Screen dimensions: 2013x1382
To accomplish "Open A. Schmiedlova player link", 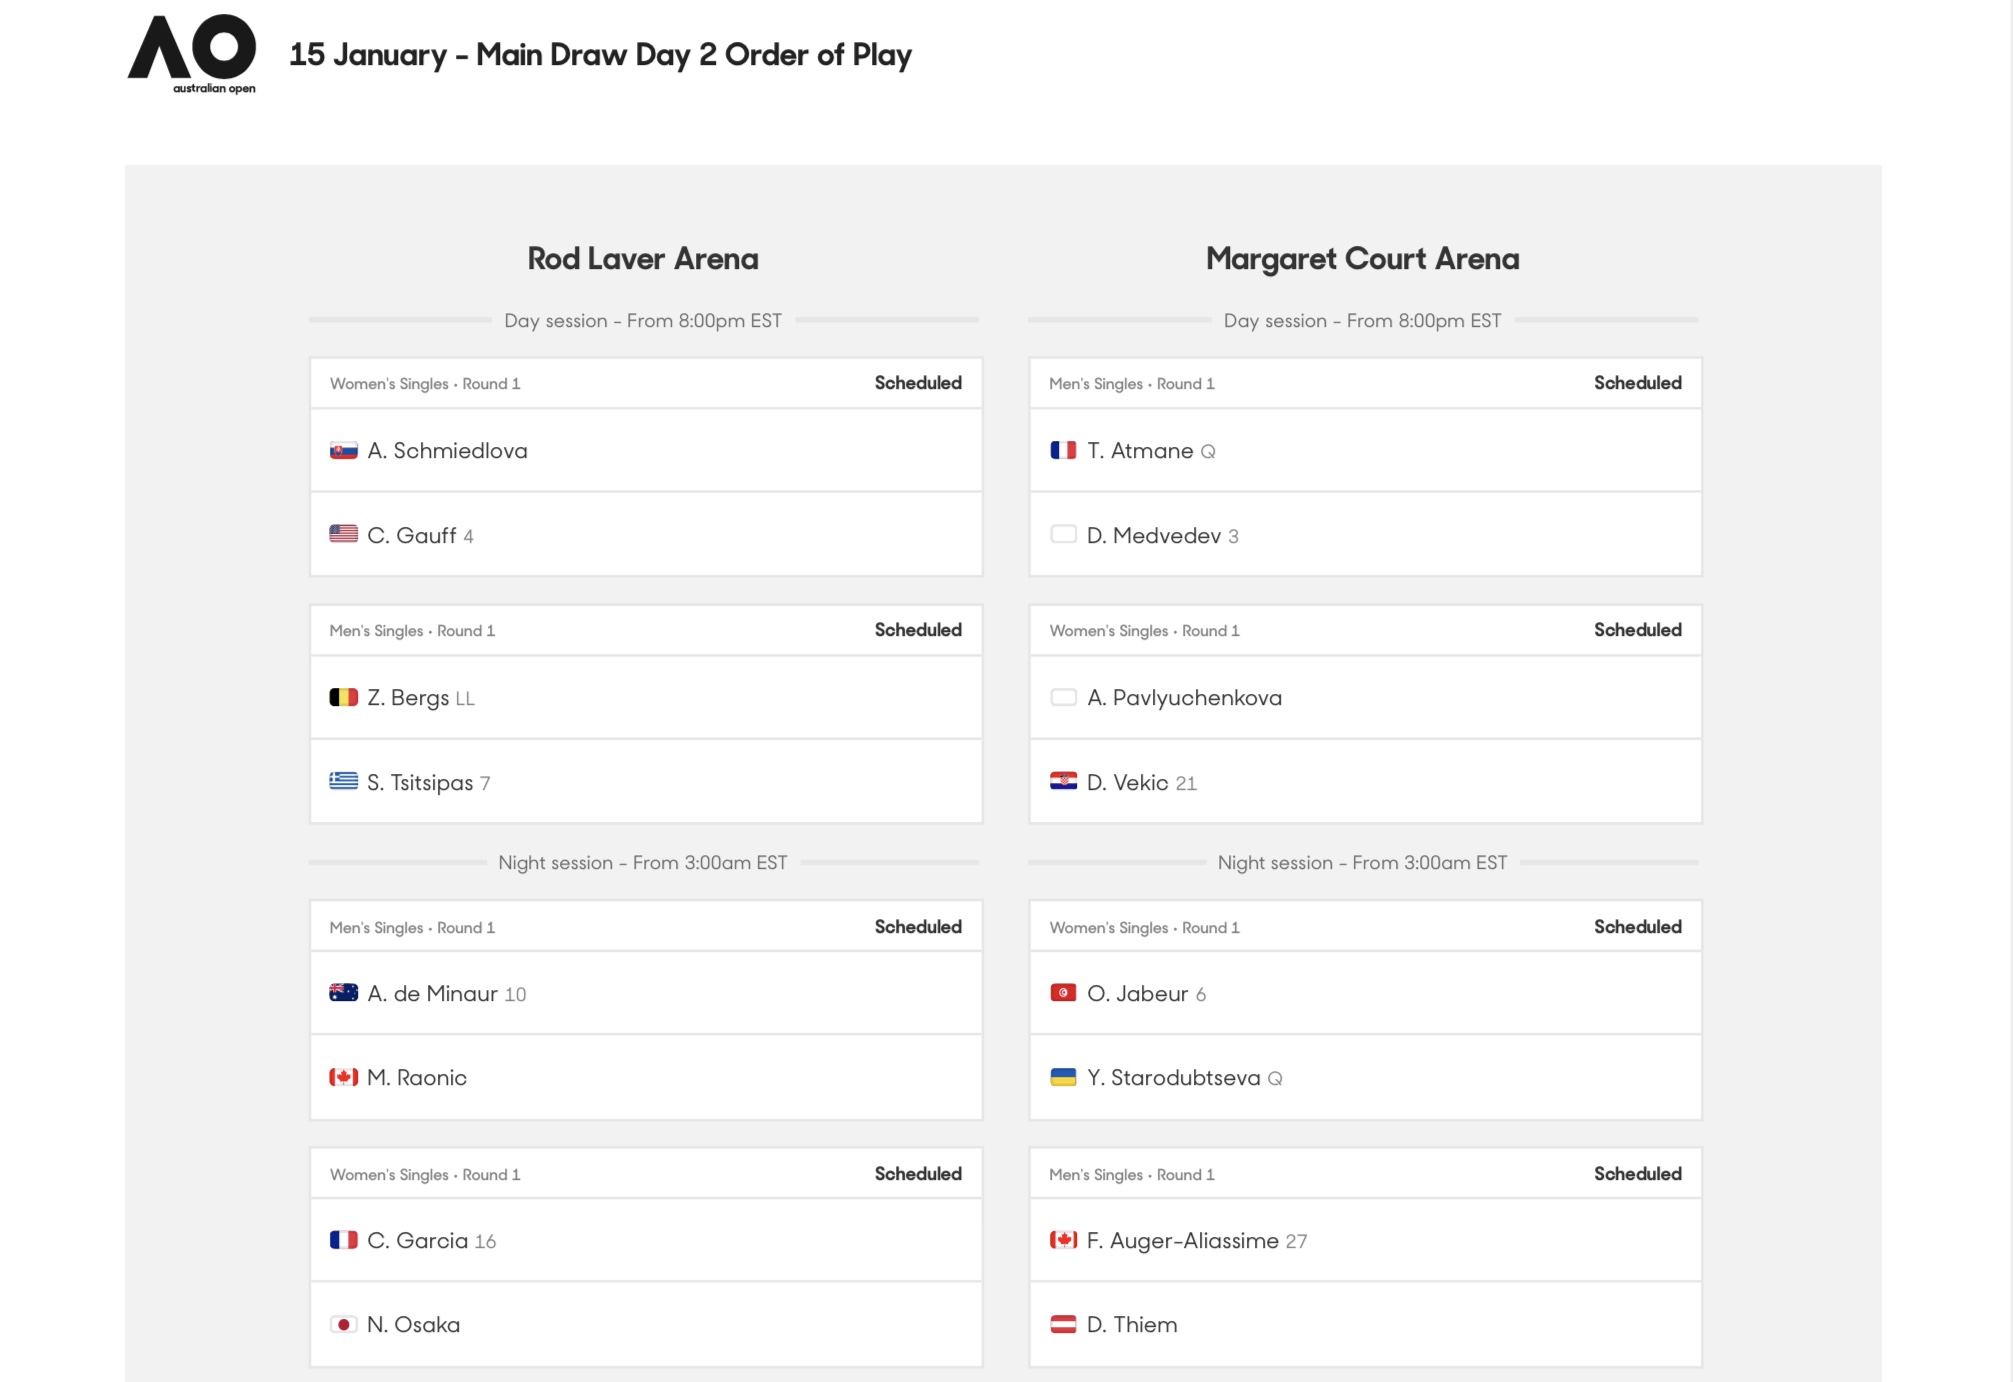I will [x=447, y=451].
